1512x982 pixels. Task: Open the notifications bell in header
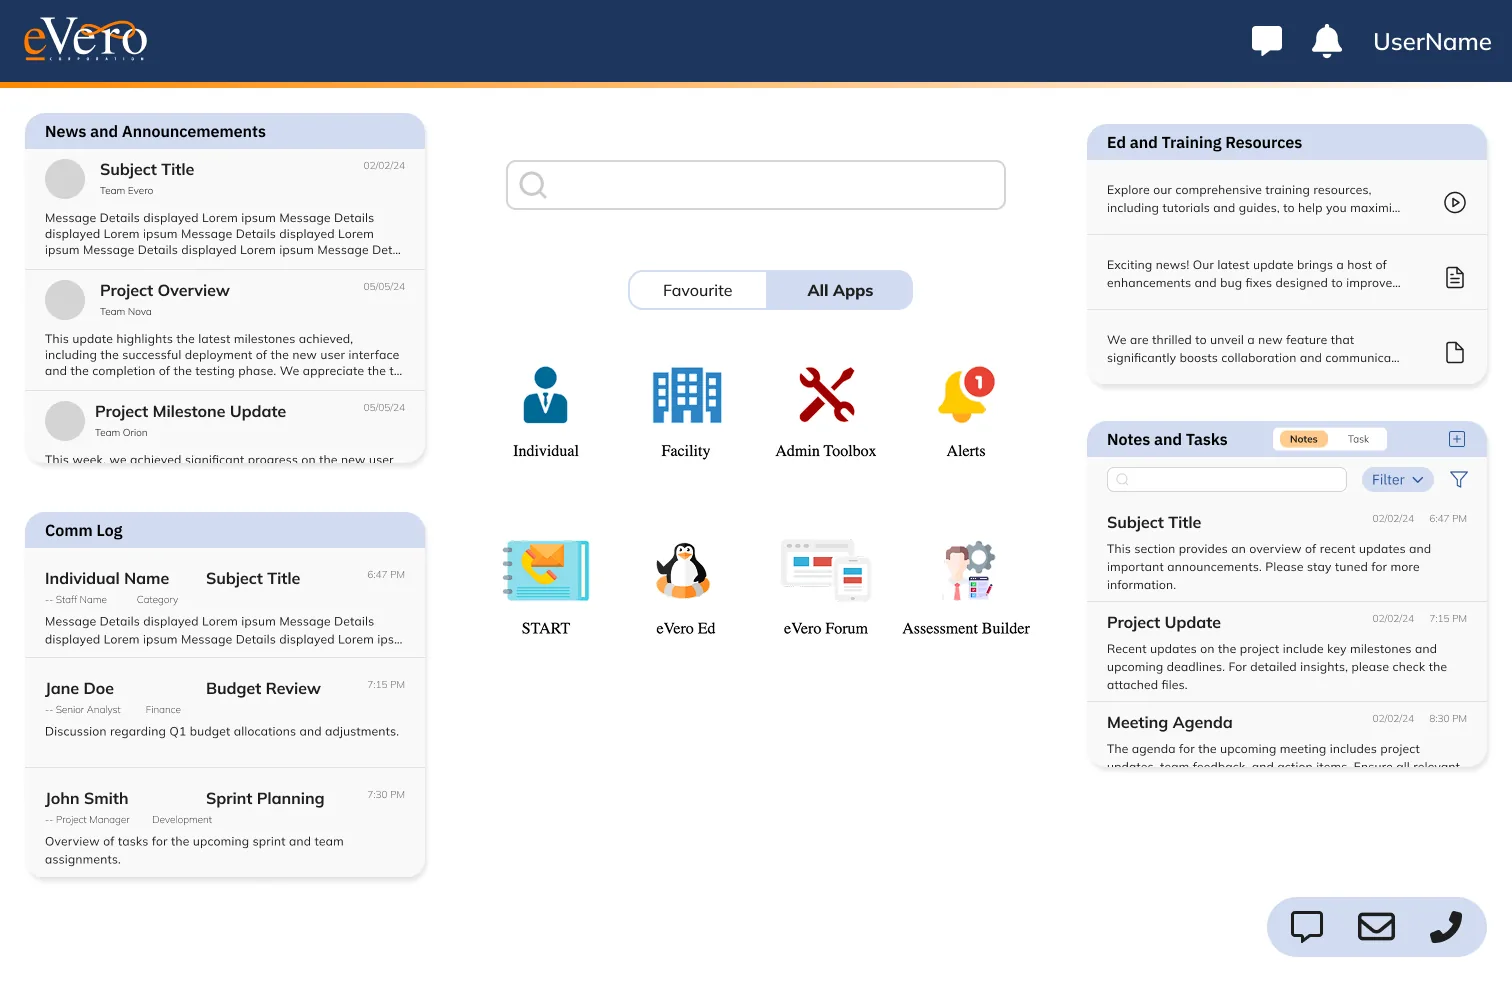(1327, 41)
